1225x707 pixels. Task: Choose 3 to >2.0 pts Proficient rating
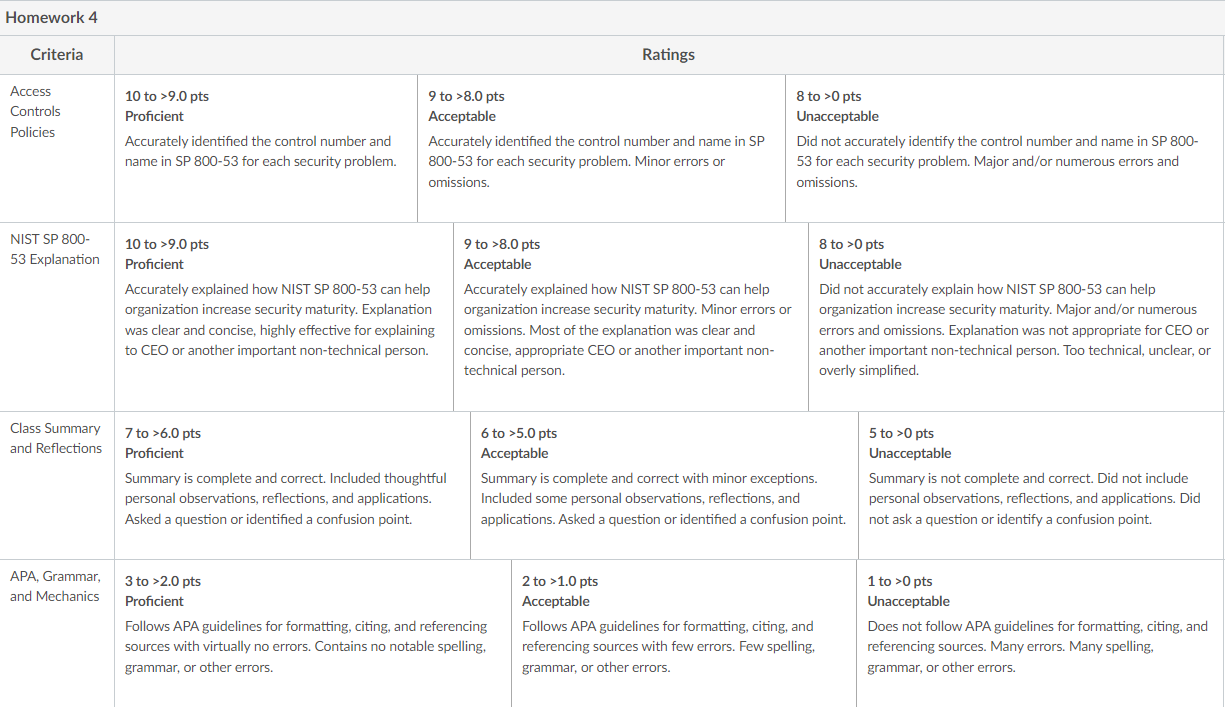pos(313,633)
